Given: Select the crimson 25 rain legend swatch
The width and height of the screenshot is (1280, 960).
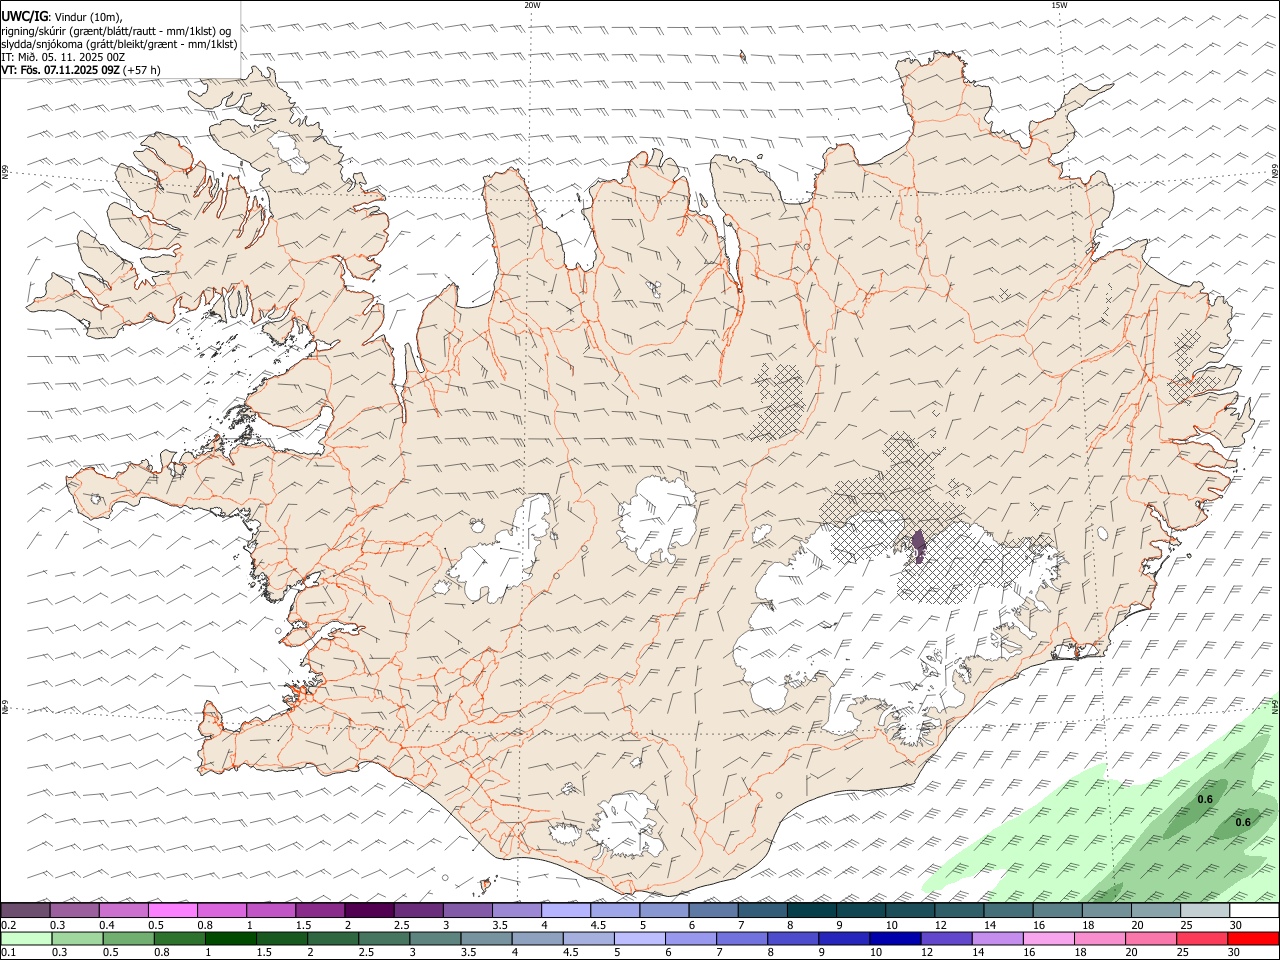Looking at the screenshot, I should (1202, 939).
